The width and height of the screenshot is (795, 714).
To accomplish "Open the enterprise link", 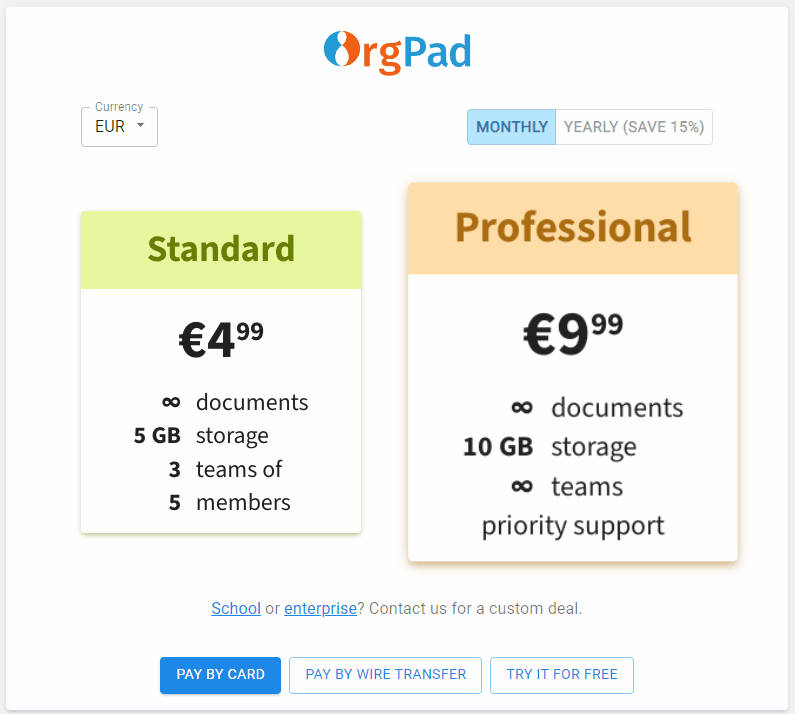I will tap(320, 608).
